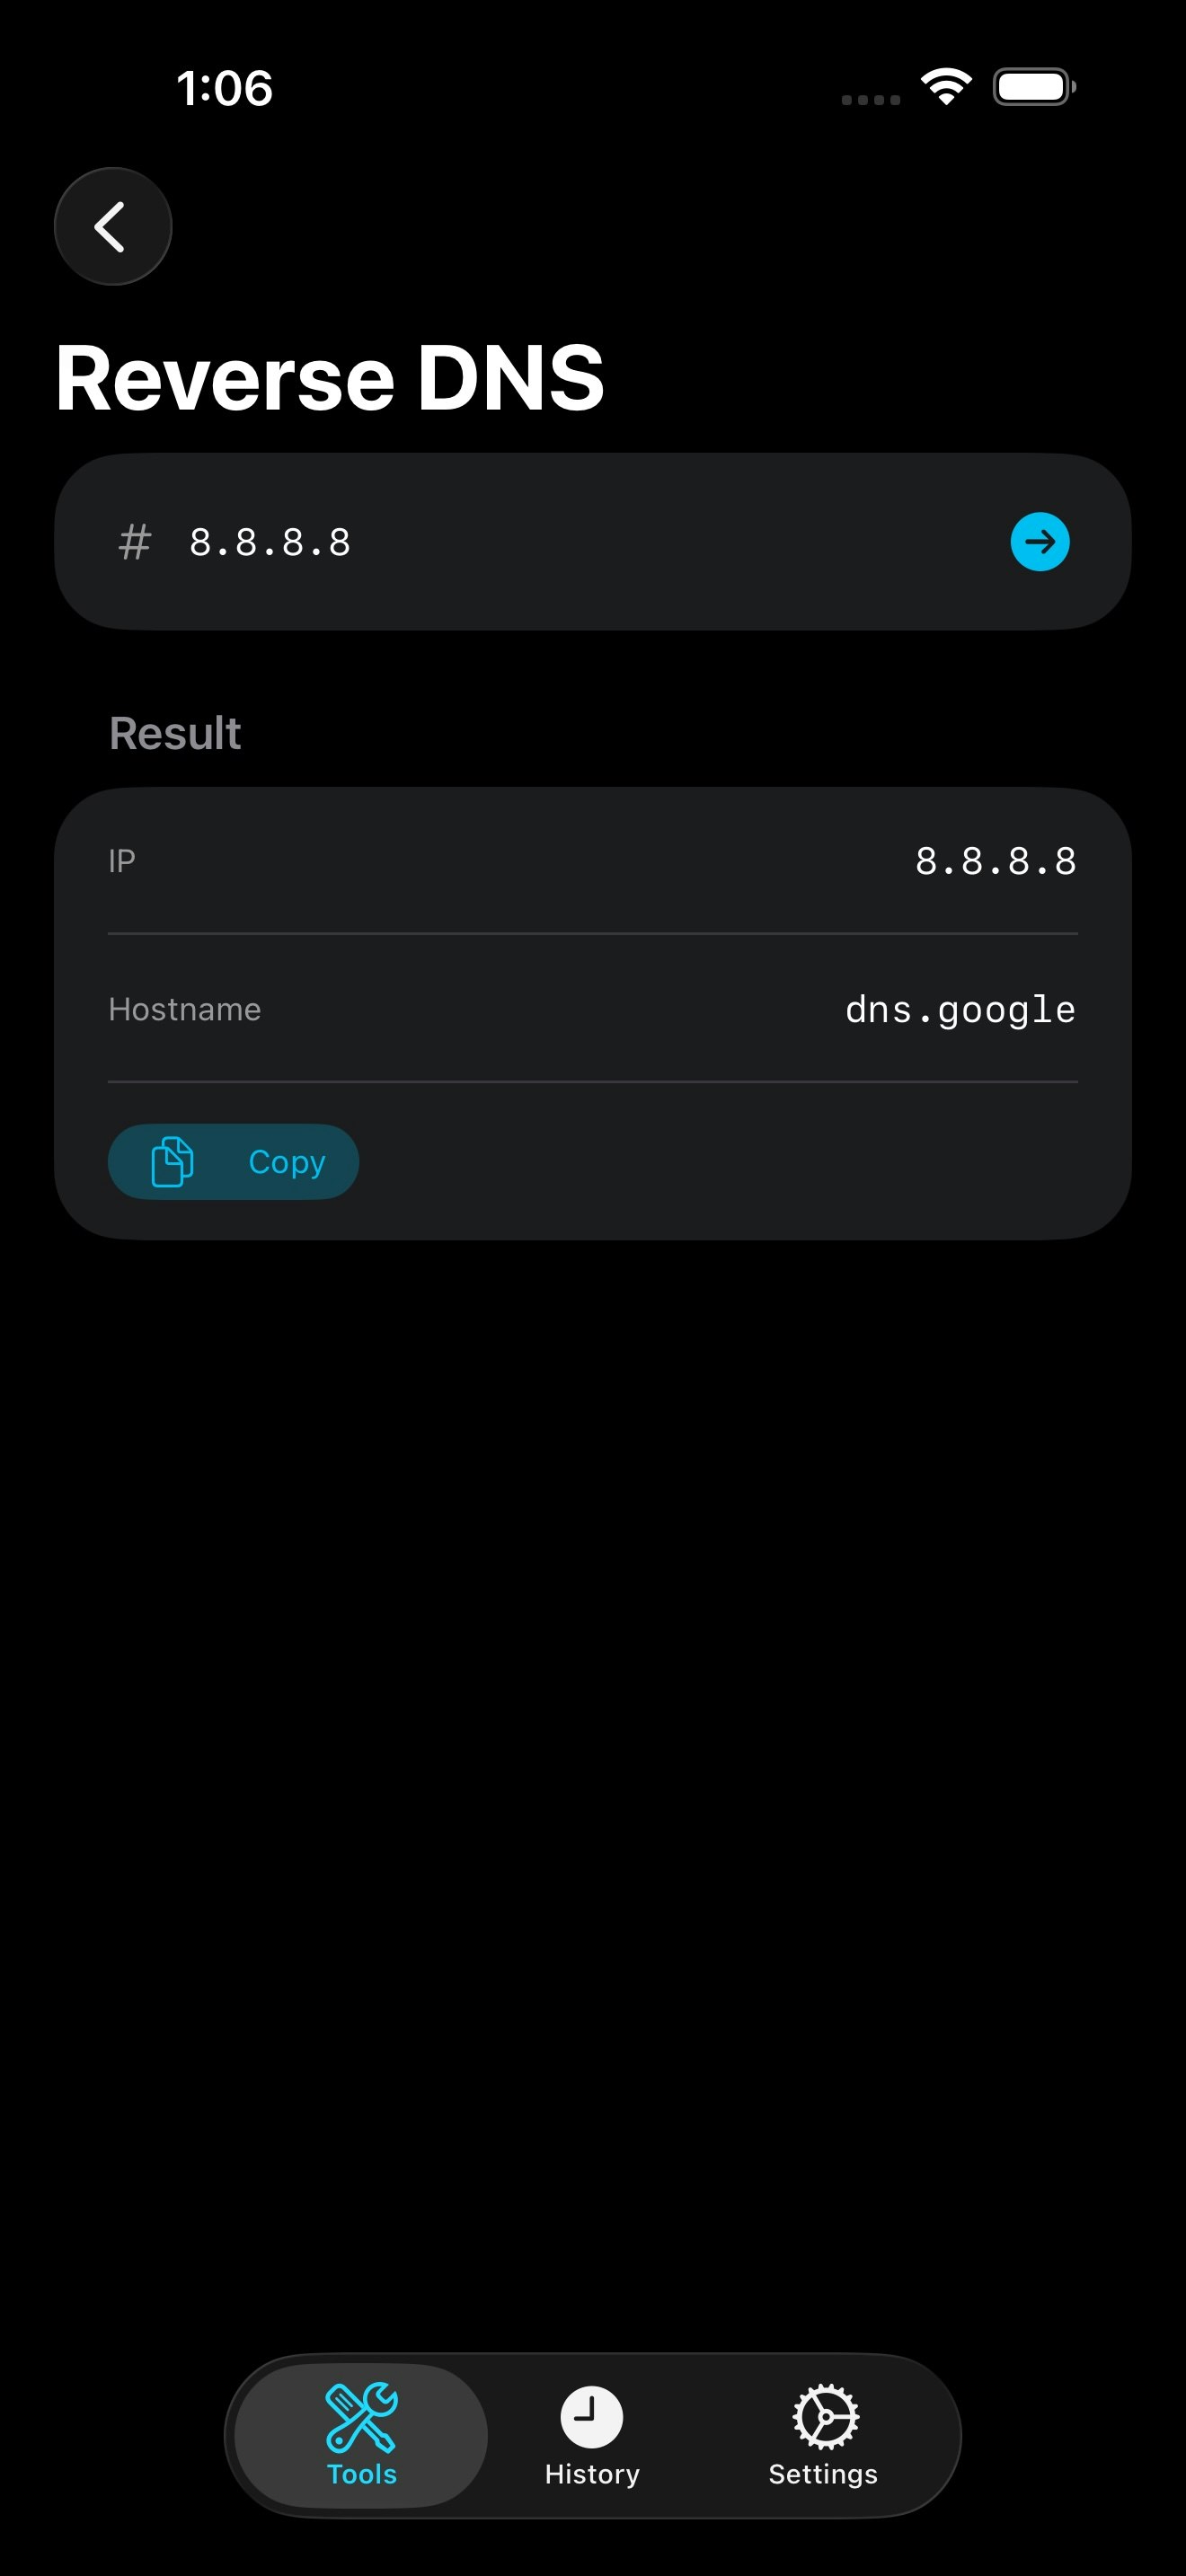
Task: Click the Result section header
Action: pyautogui.click(x=175, y=733)
